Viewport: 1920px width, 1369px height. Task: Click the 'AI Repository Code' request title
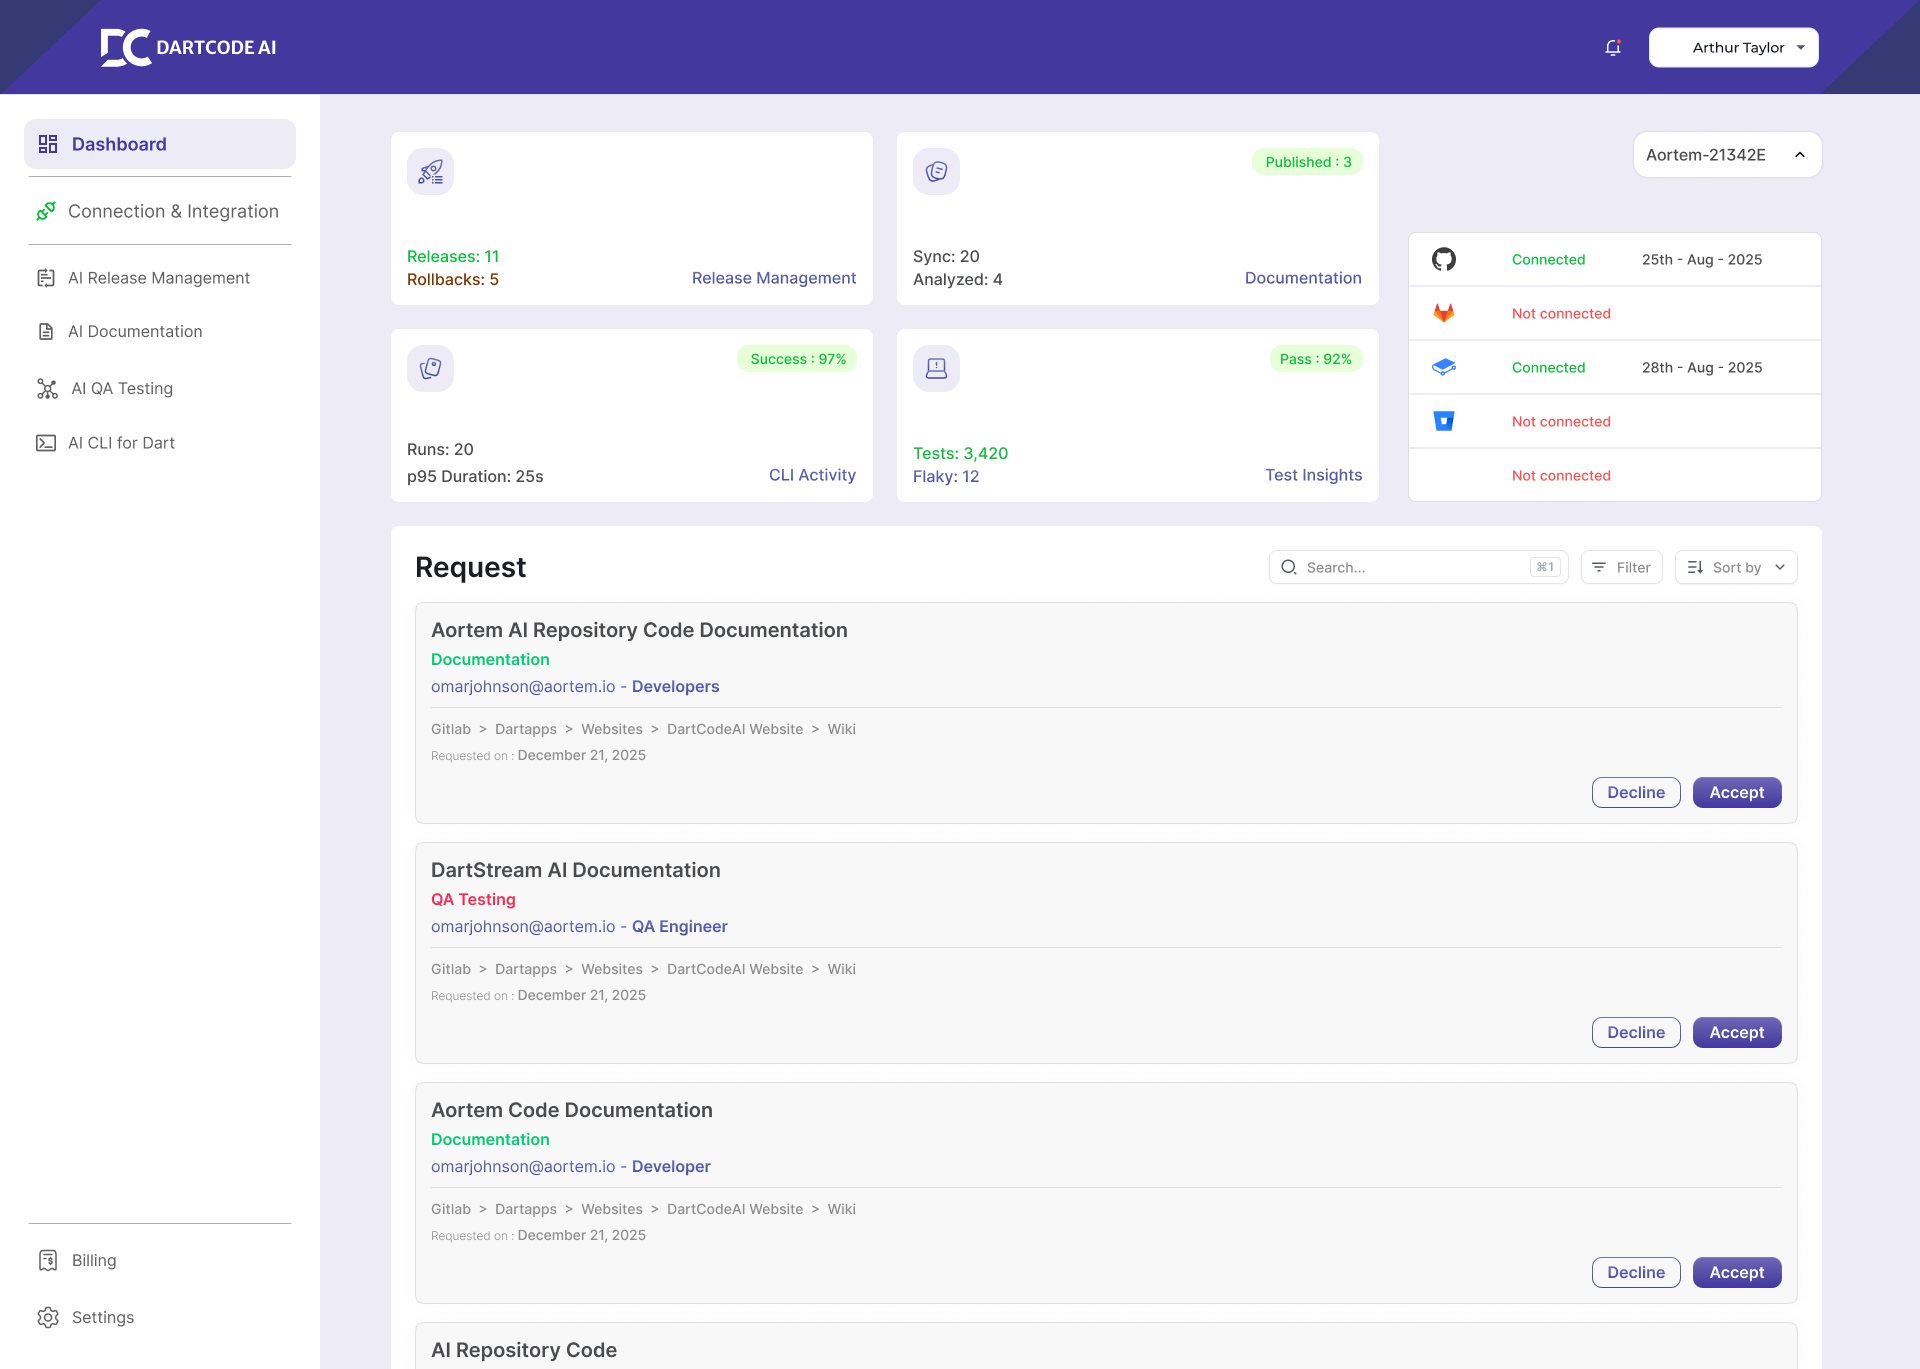(524, 1350)
